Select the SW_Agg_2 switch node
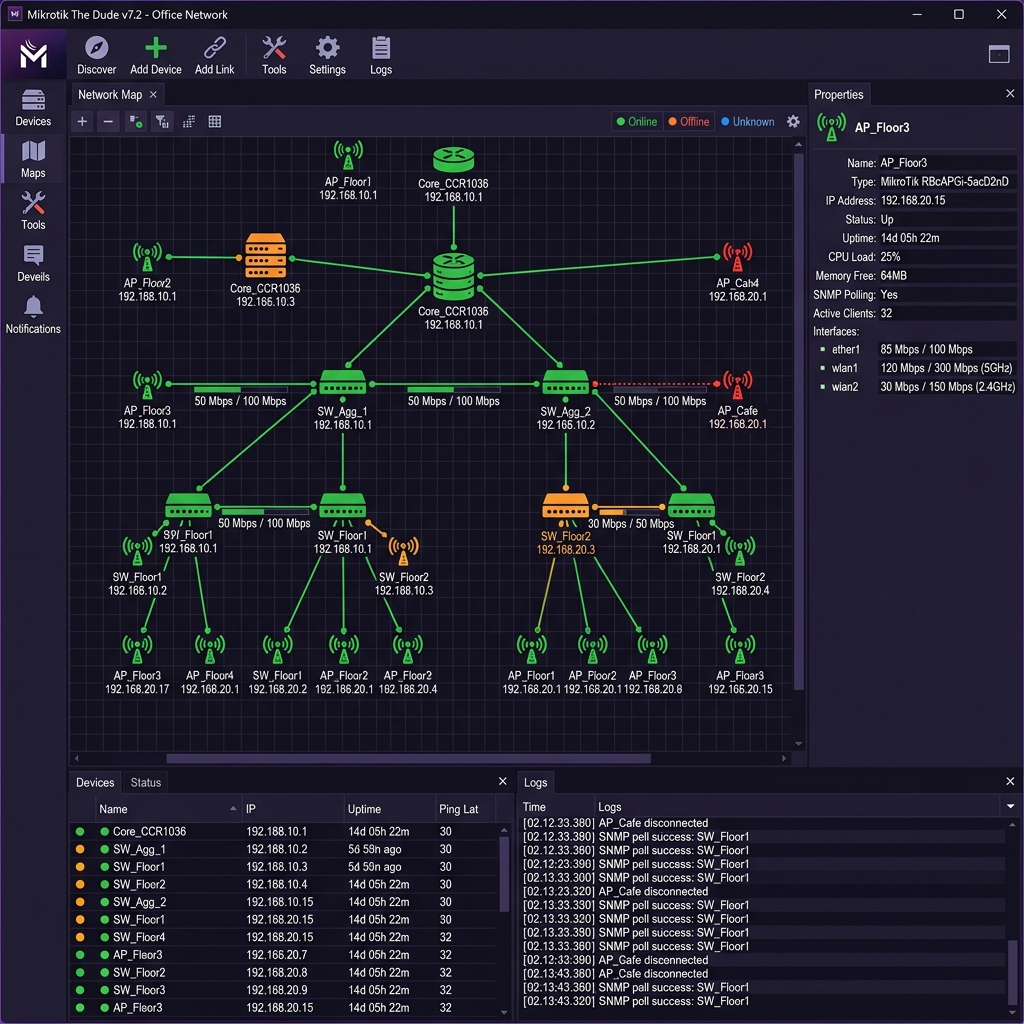This screenshot has width=1024, height=1024. (566, 383)
